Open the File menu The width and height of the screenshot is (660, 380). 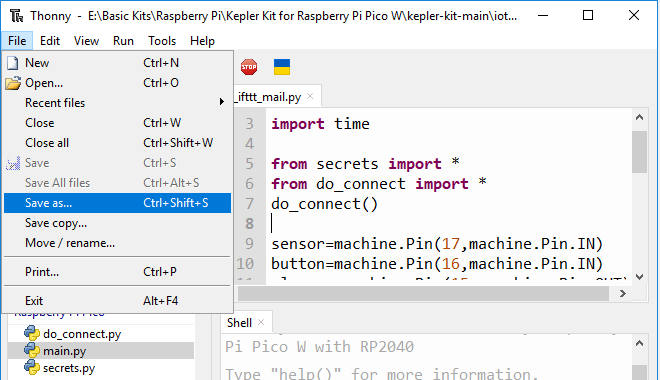click(17, 41)
